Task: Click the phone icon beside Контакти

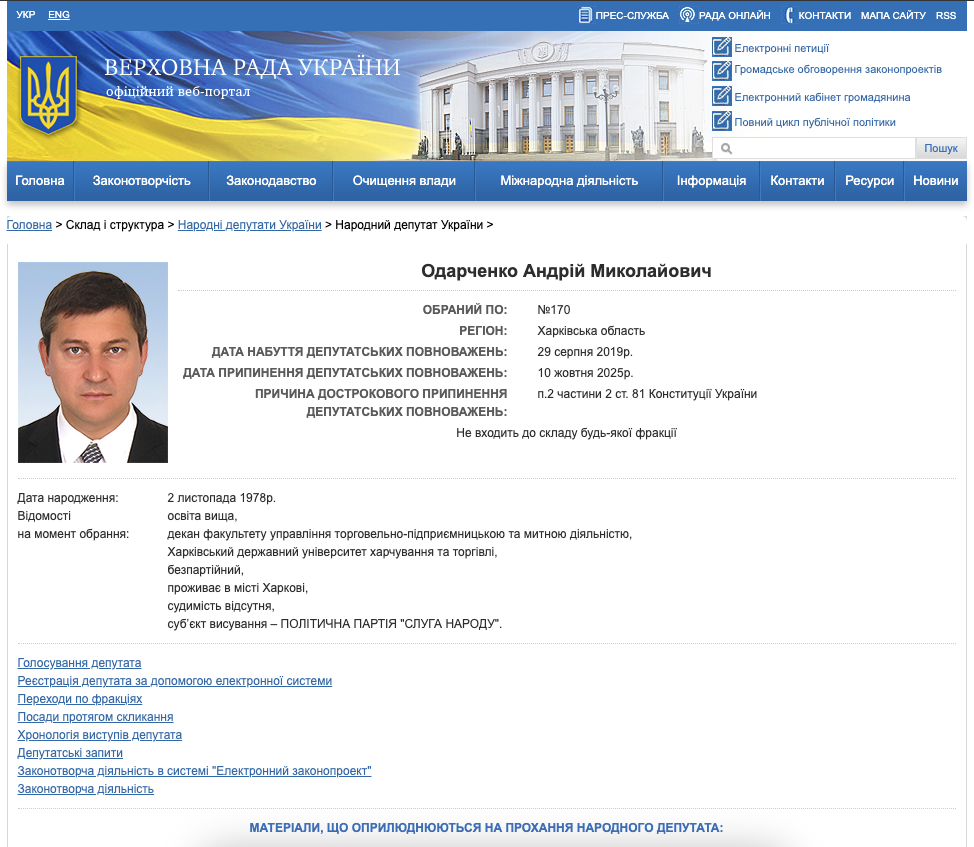Action: pos(789,15)
